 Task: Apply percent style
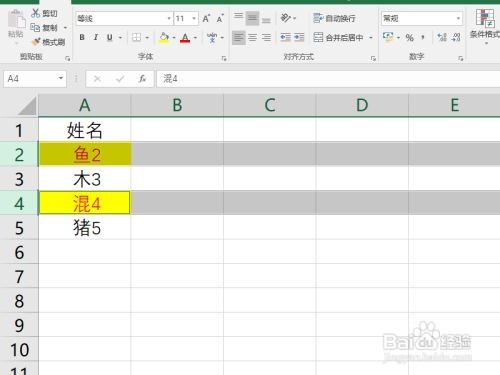pyautogui.click(x=410, y=37)
